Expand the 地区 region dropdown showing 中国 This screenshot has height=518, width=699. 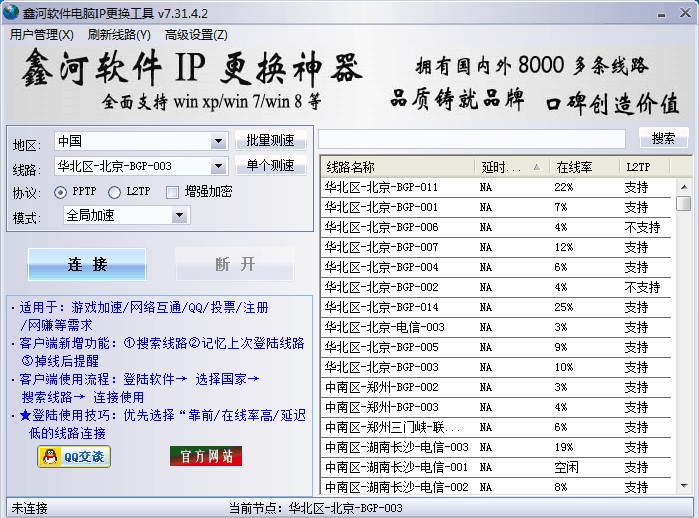coord(218,142)
